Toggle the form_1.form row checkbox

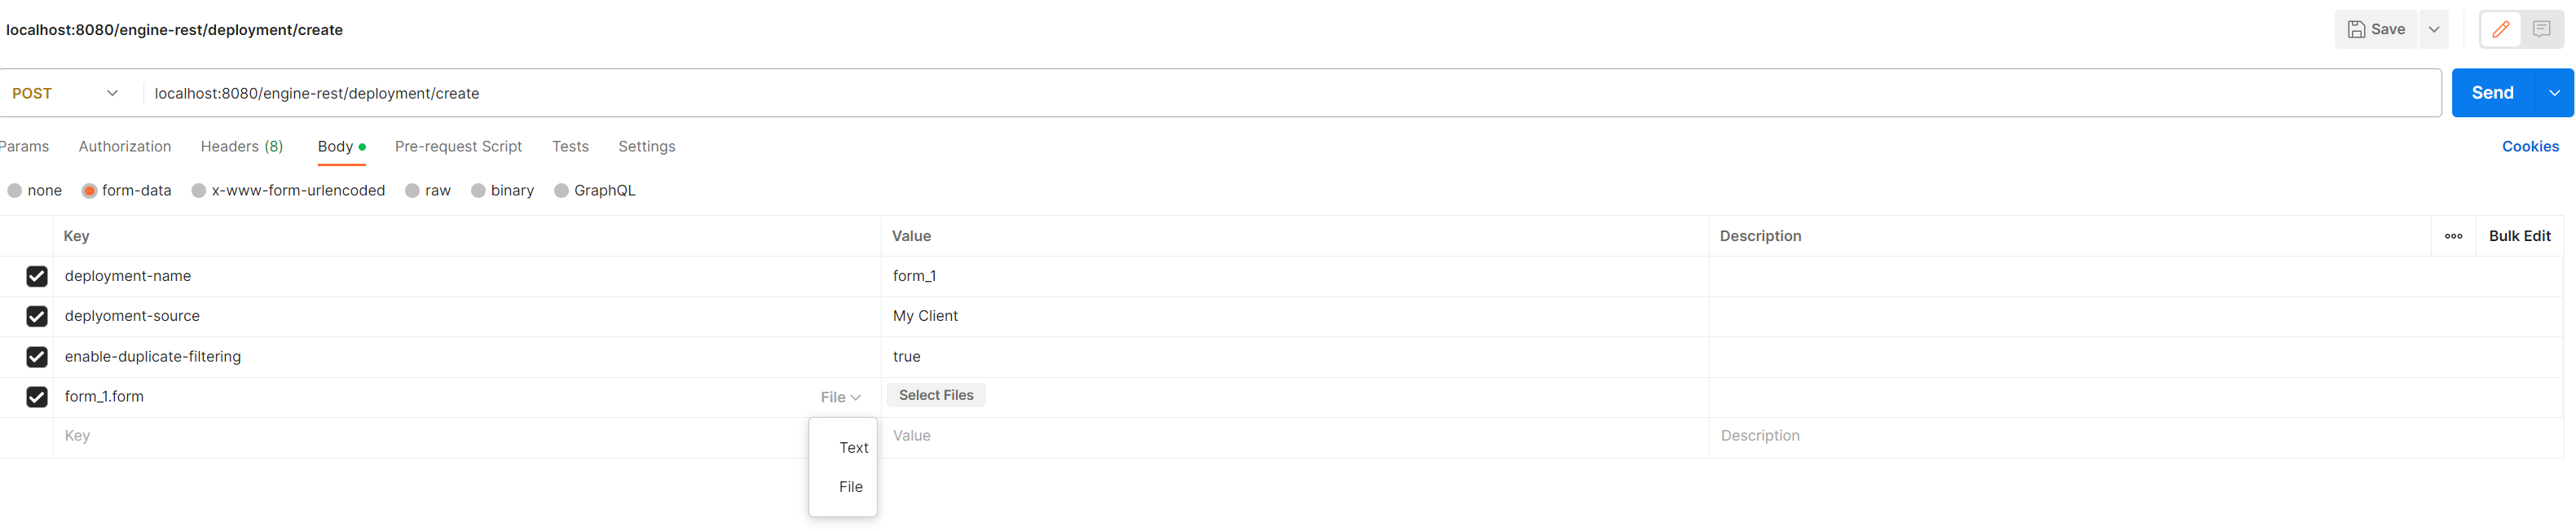pos(37,397)
